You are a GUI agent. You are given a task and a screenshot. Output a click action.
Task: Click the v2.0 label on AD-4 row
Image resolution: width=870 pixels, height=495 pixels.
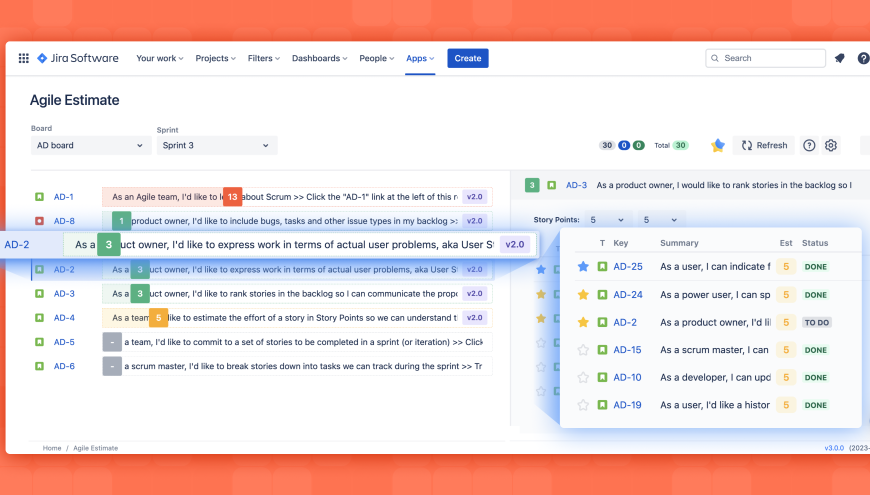tap(475, 318)
